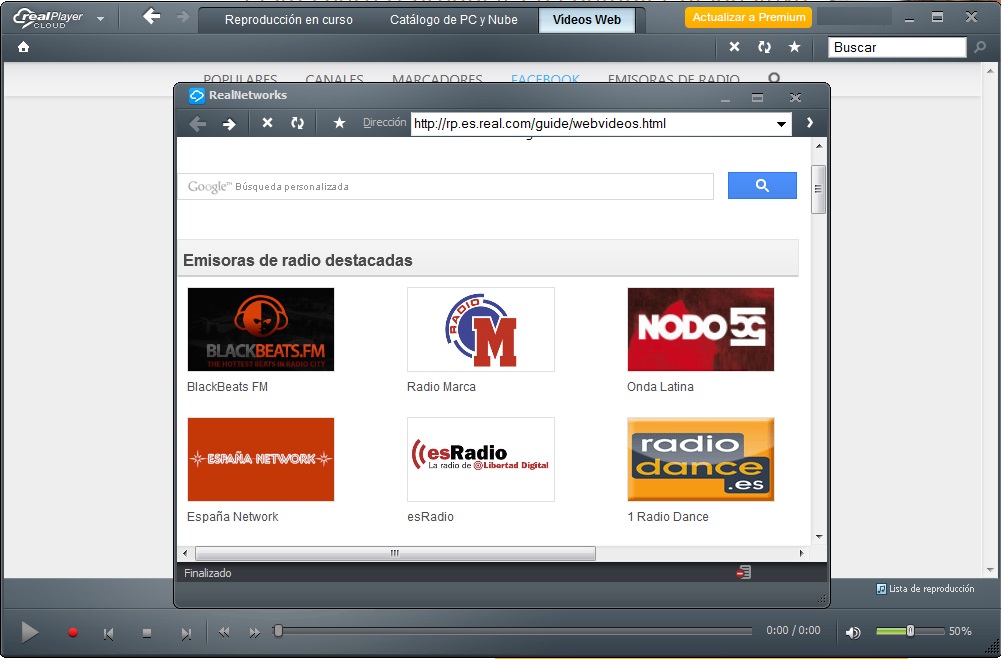Viewport: 1001px width, 659px height.
Task: Click the Stop playback button
Action: click(147, 633)
